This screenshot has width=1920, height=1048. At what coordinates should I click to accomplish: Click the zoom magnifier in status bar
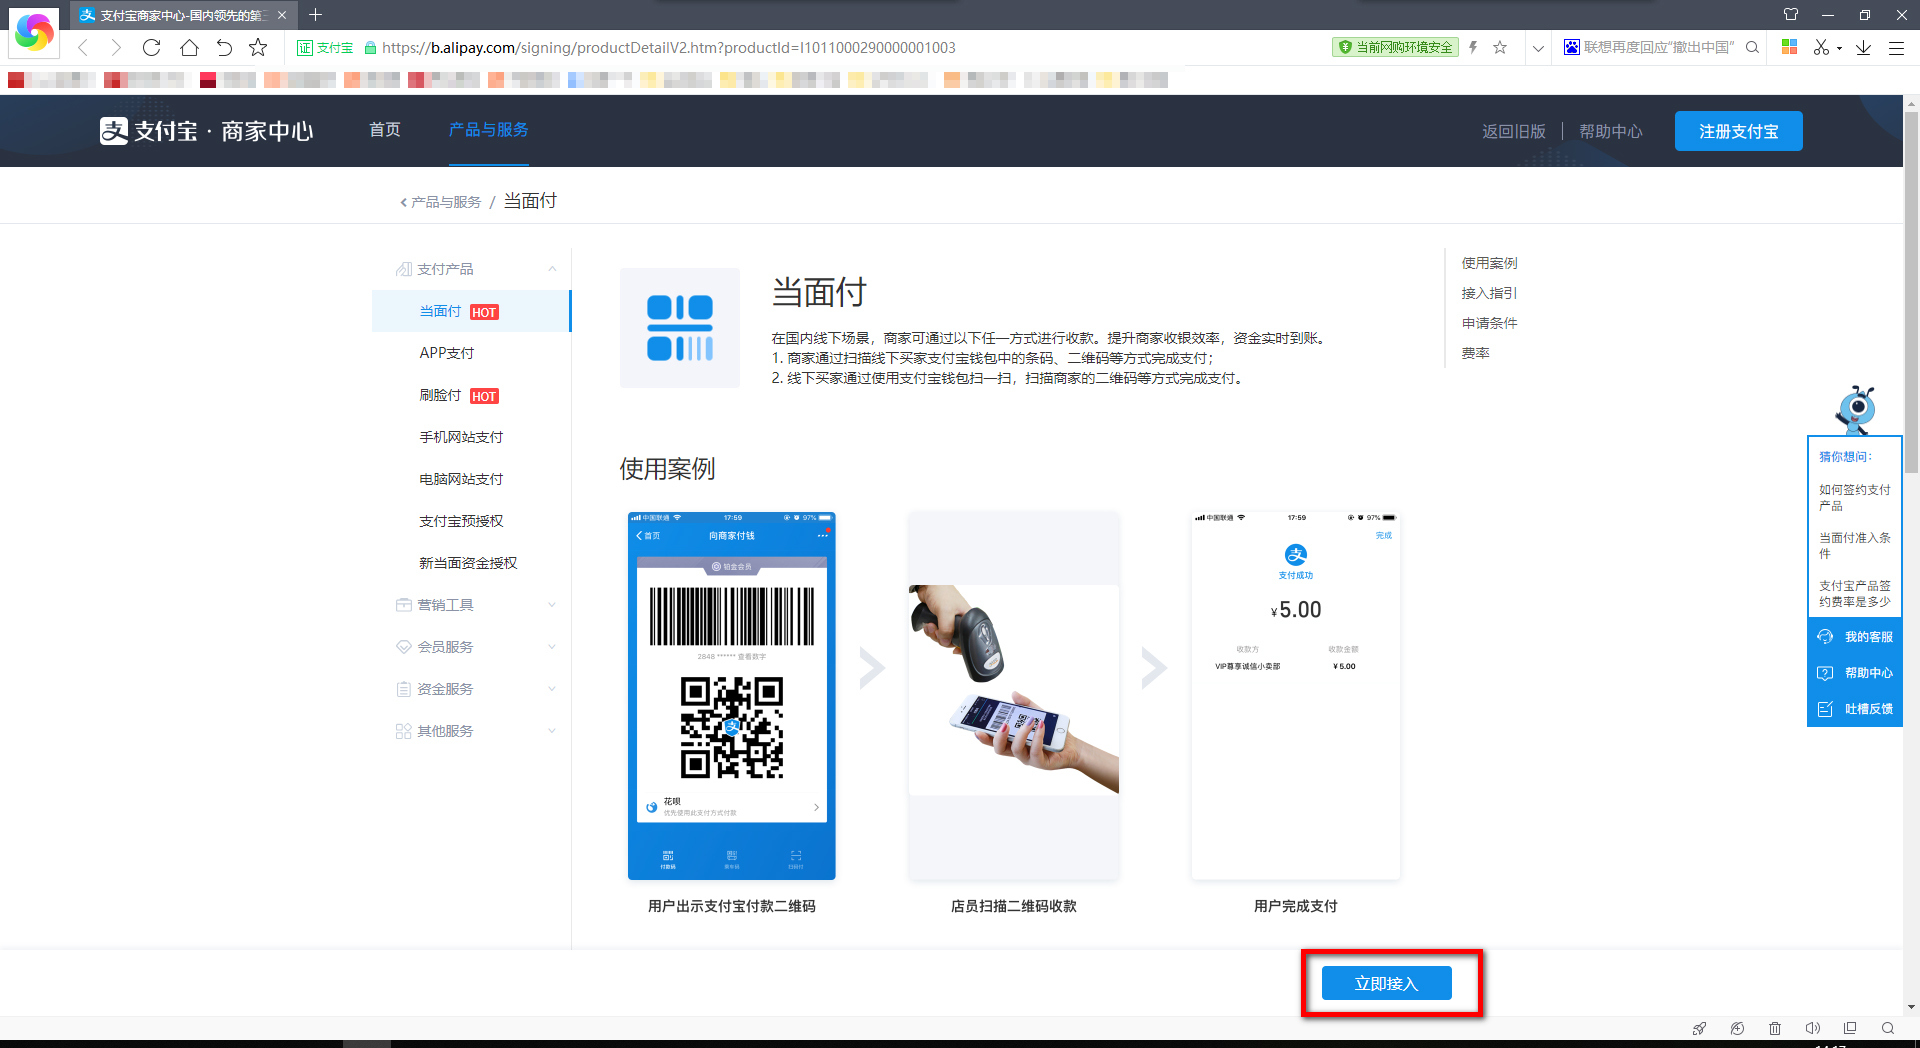1888,1028
